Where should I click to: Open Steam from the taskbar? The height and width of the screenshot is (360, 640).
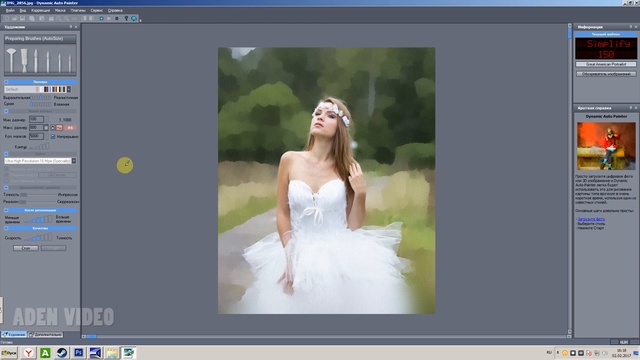62,353
